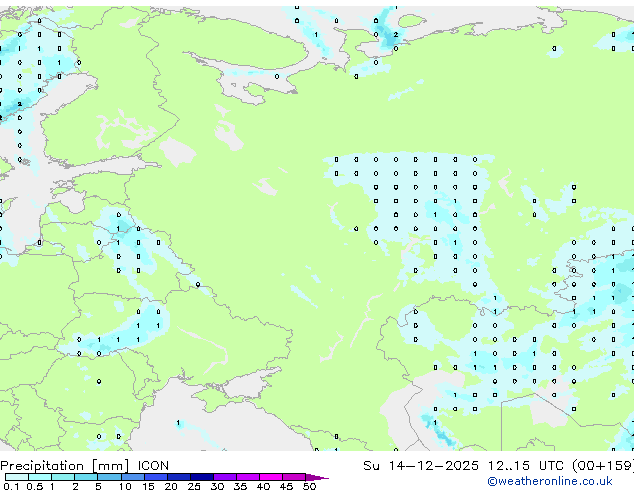The height and width of the screenshot is (490, 634).
Task: Pick the 15–20 mm legend swatch
Action: pos(155,477)
